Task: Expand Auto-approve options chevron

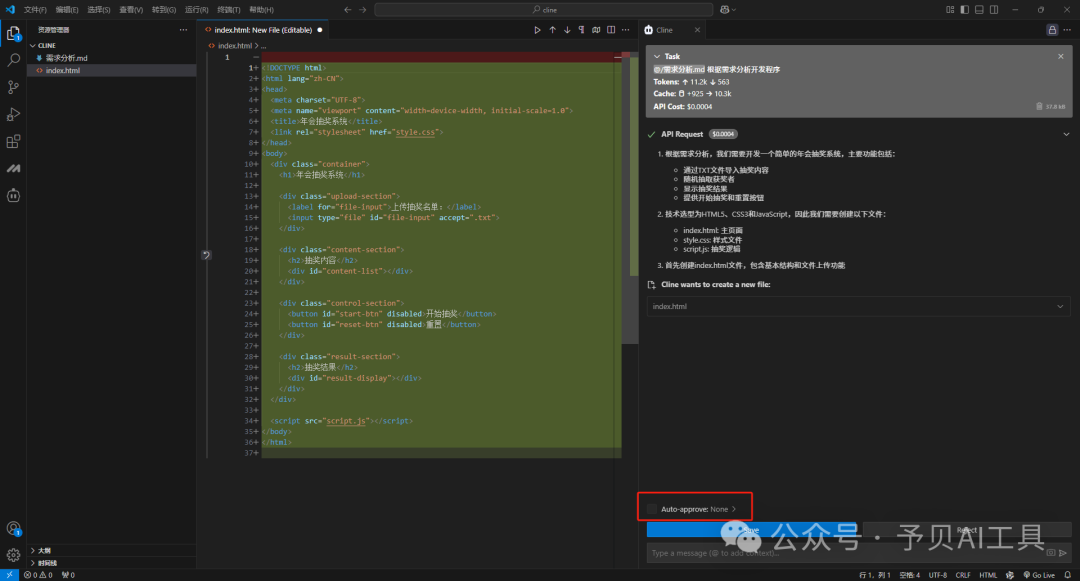Action: (734, 509)
